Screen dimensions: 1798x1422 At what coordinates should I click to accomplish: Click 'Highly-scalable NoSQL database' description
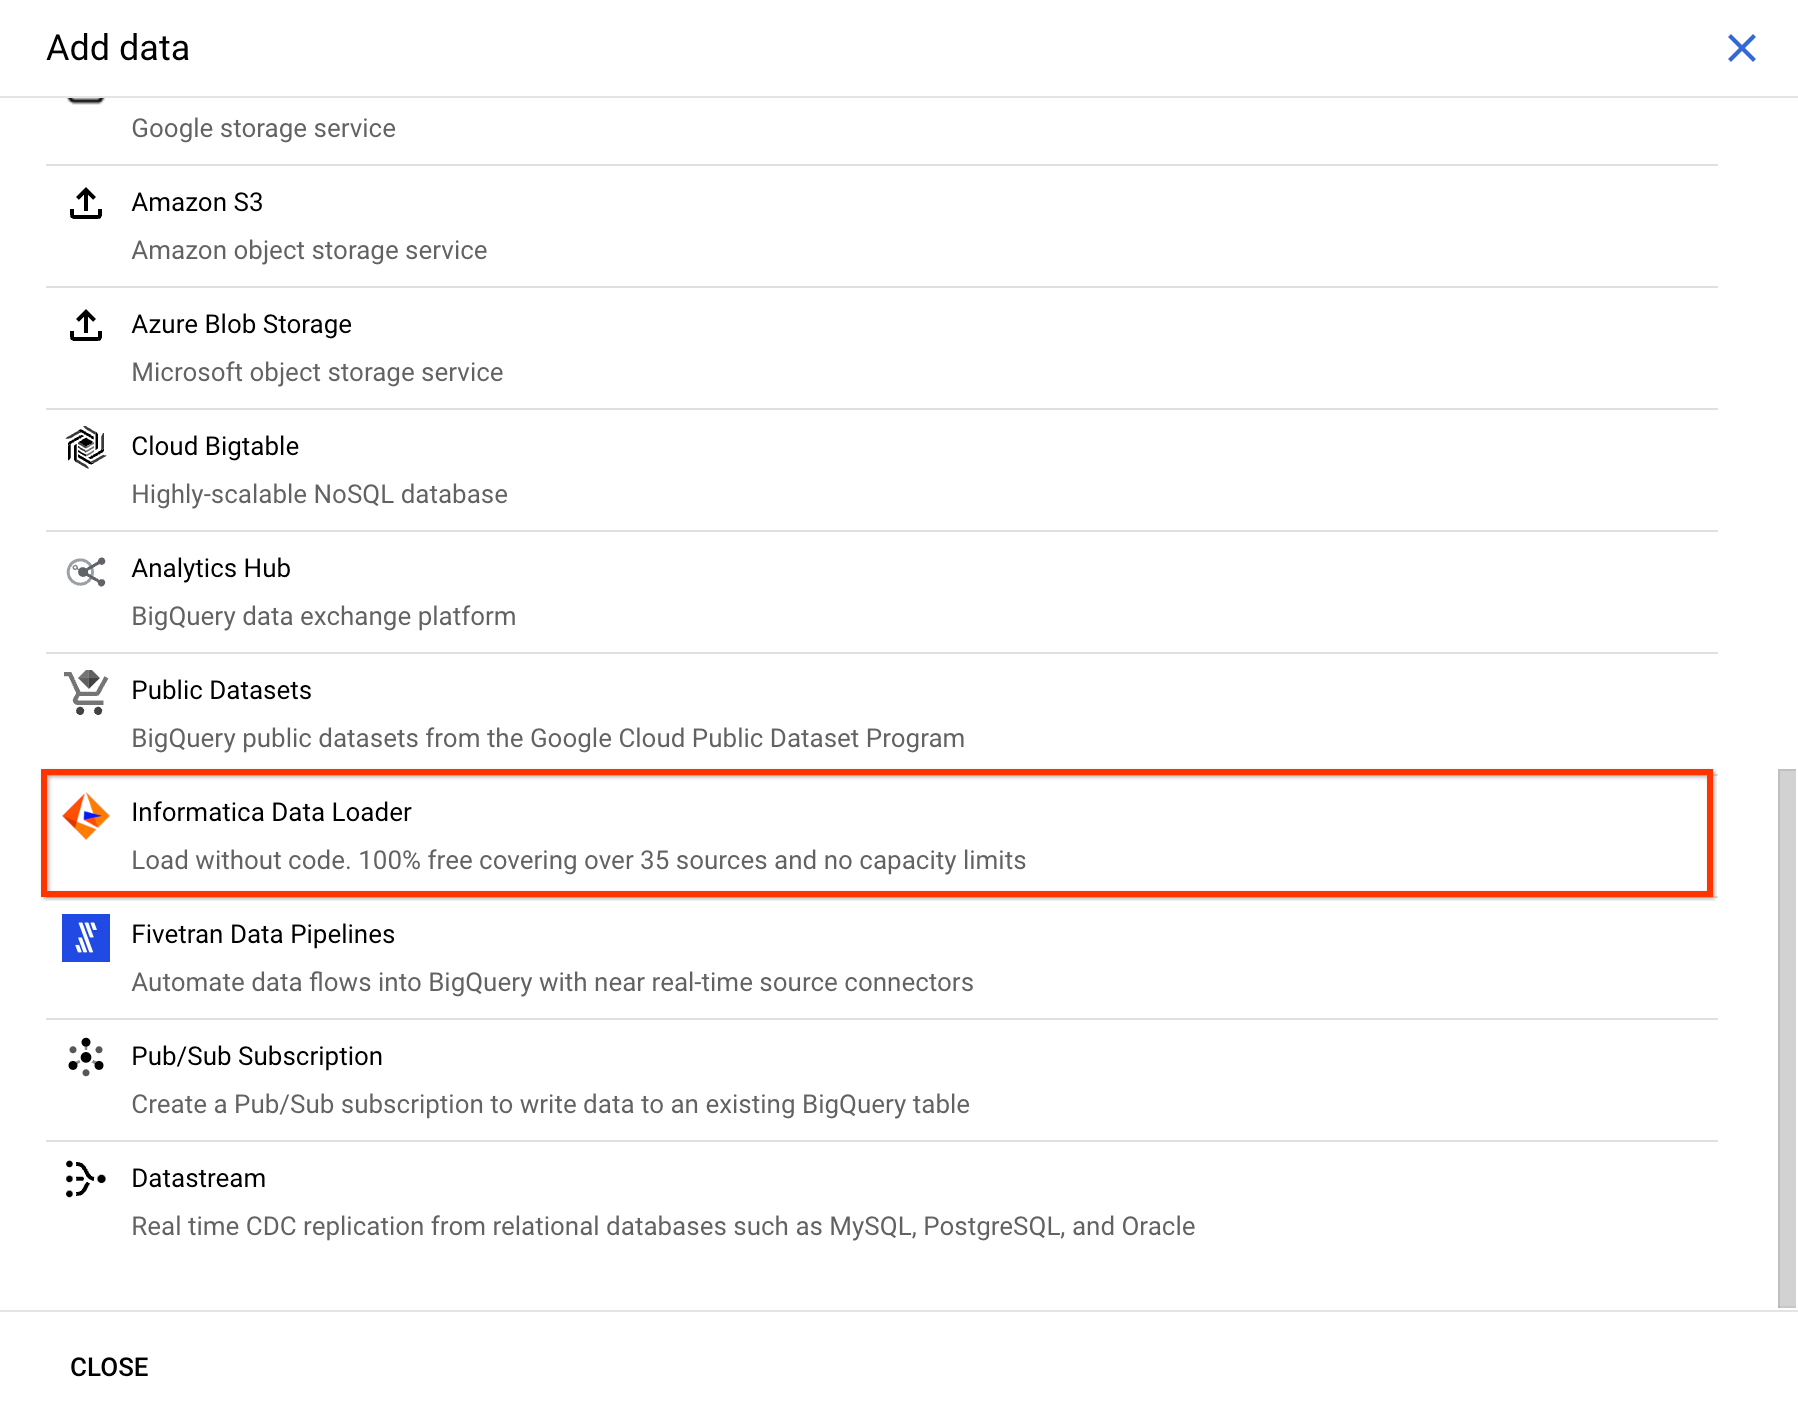pos(320,495)
